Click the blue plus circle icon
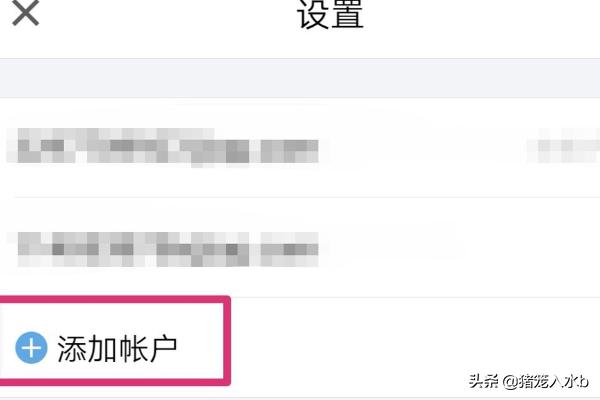The width and height of the screenshot is (600, 400). 31,348
